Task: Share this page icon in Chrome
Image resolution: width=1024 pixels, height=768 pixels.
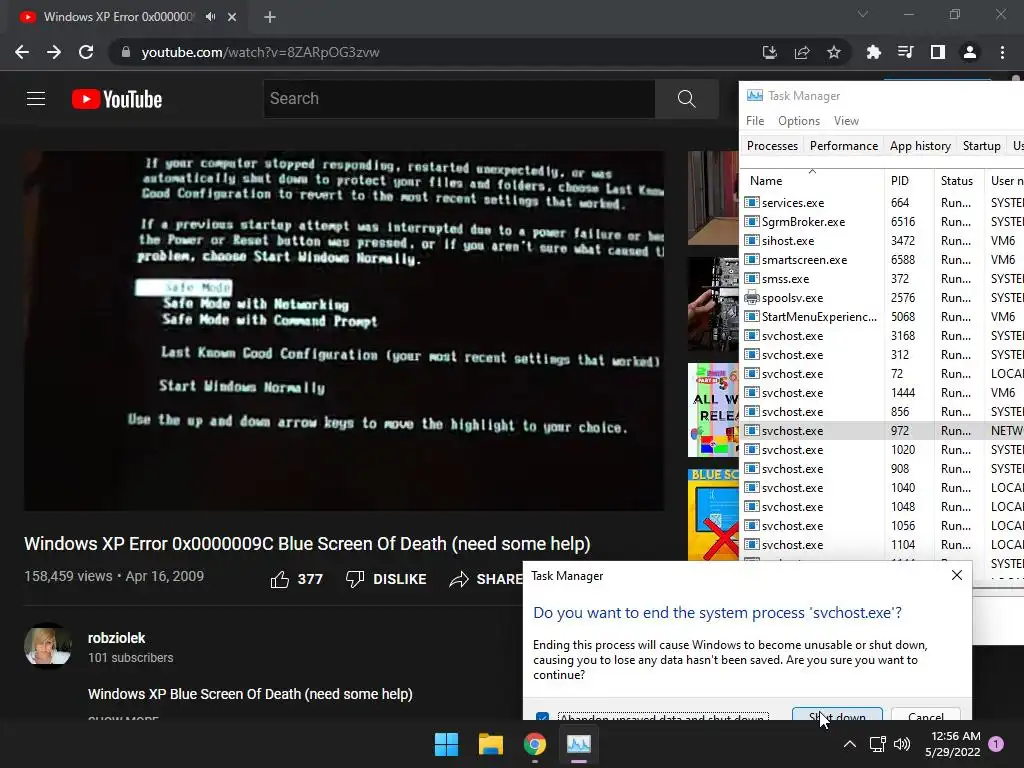Action: click(x=802, y=52)
